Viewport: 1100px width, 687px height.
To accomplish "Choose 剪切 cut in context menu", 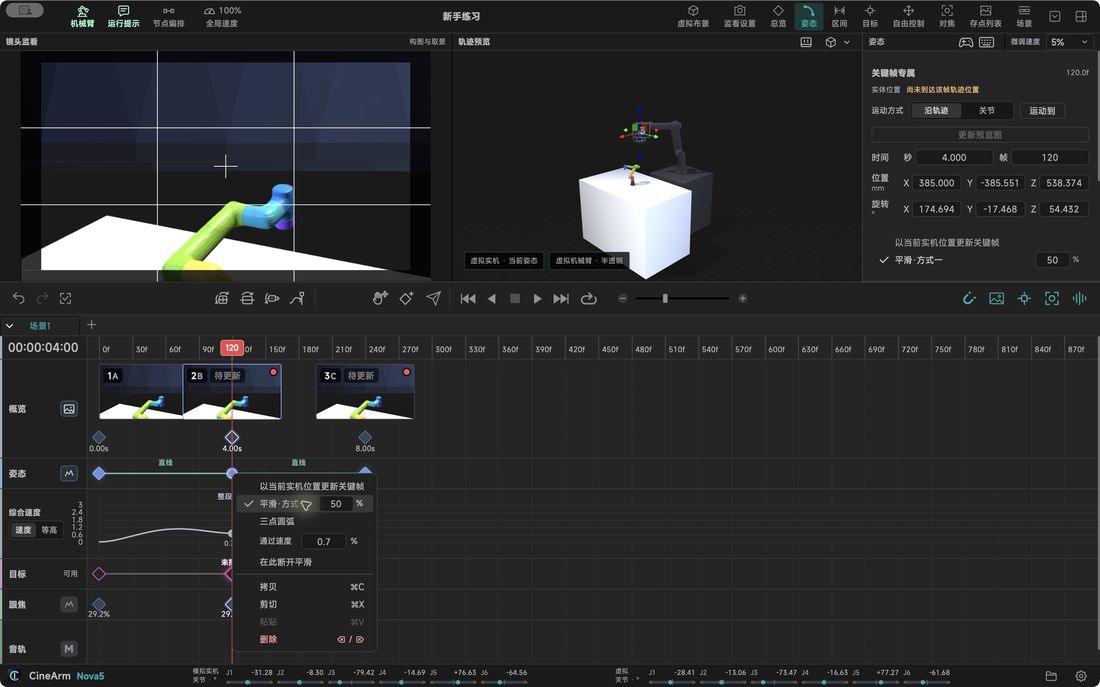I will click(305, 604).
